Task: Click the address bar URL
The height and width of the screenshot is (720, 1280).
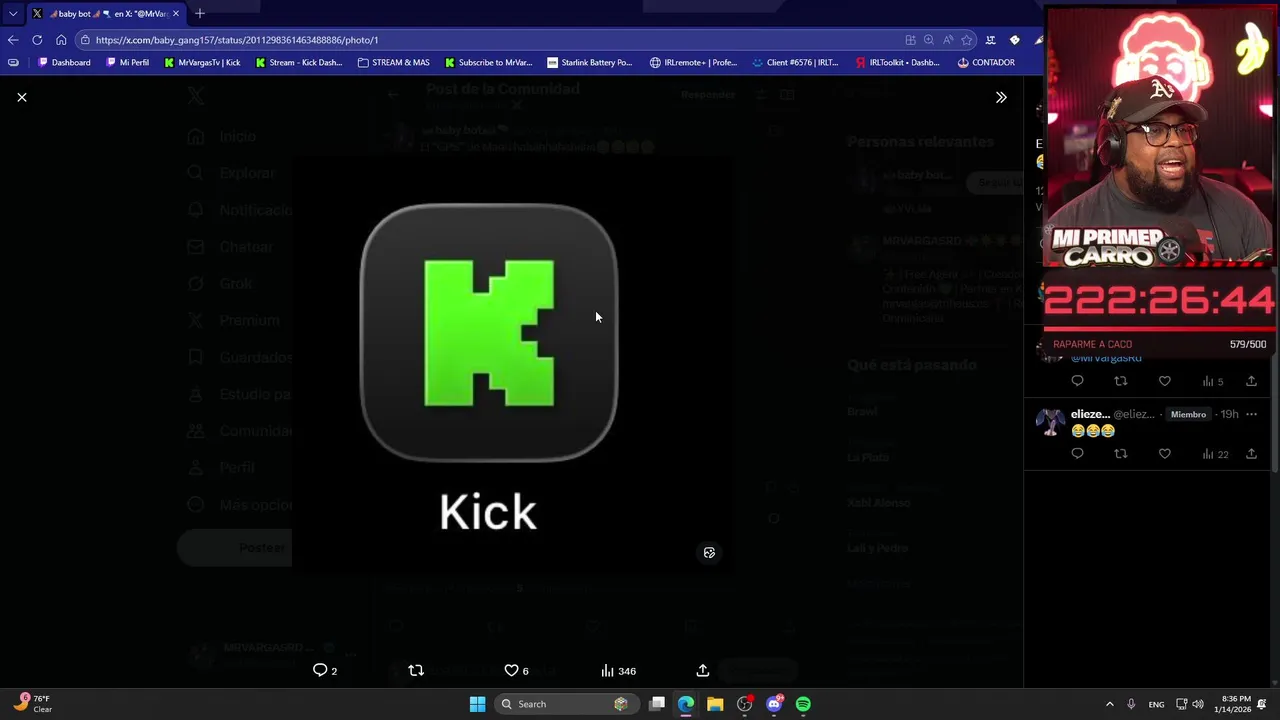Action: [237, 40]
